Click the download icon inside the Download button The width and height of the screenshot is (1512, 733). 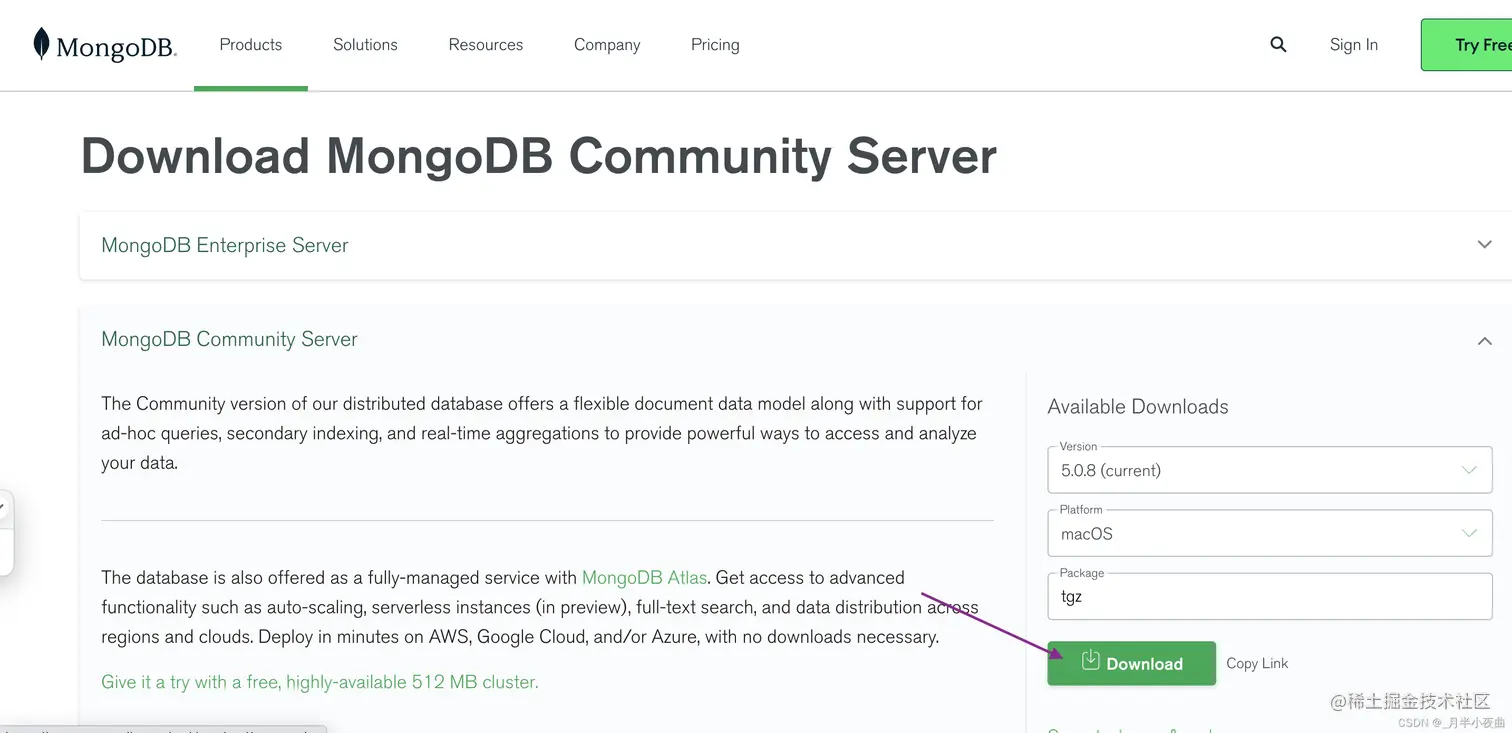pyautogui.click(x=1091, y=661)
